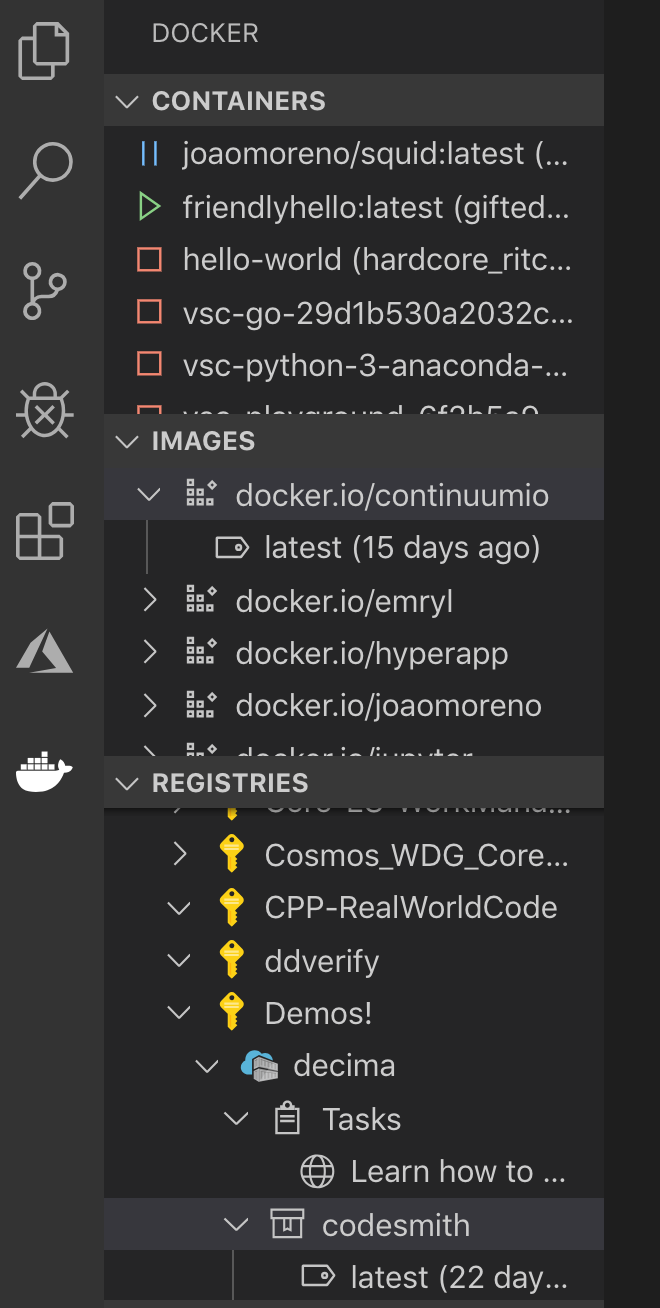Collapse the Demos! registry node

click(x=180, y=1013)
